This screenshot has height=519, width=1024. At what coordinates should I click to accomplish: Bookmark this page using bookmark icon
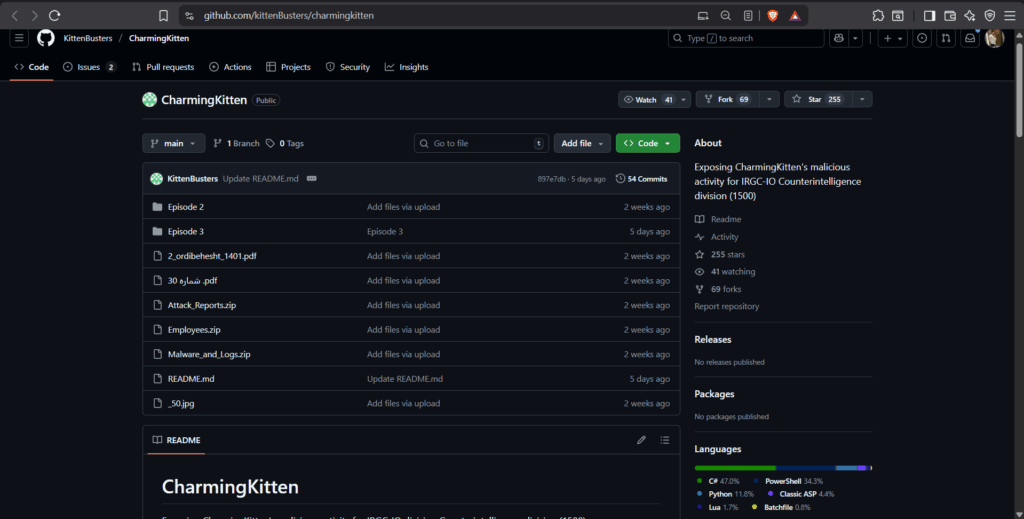click(163, 16)
